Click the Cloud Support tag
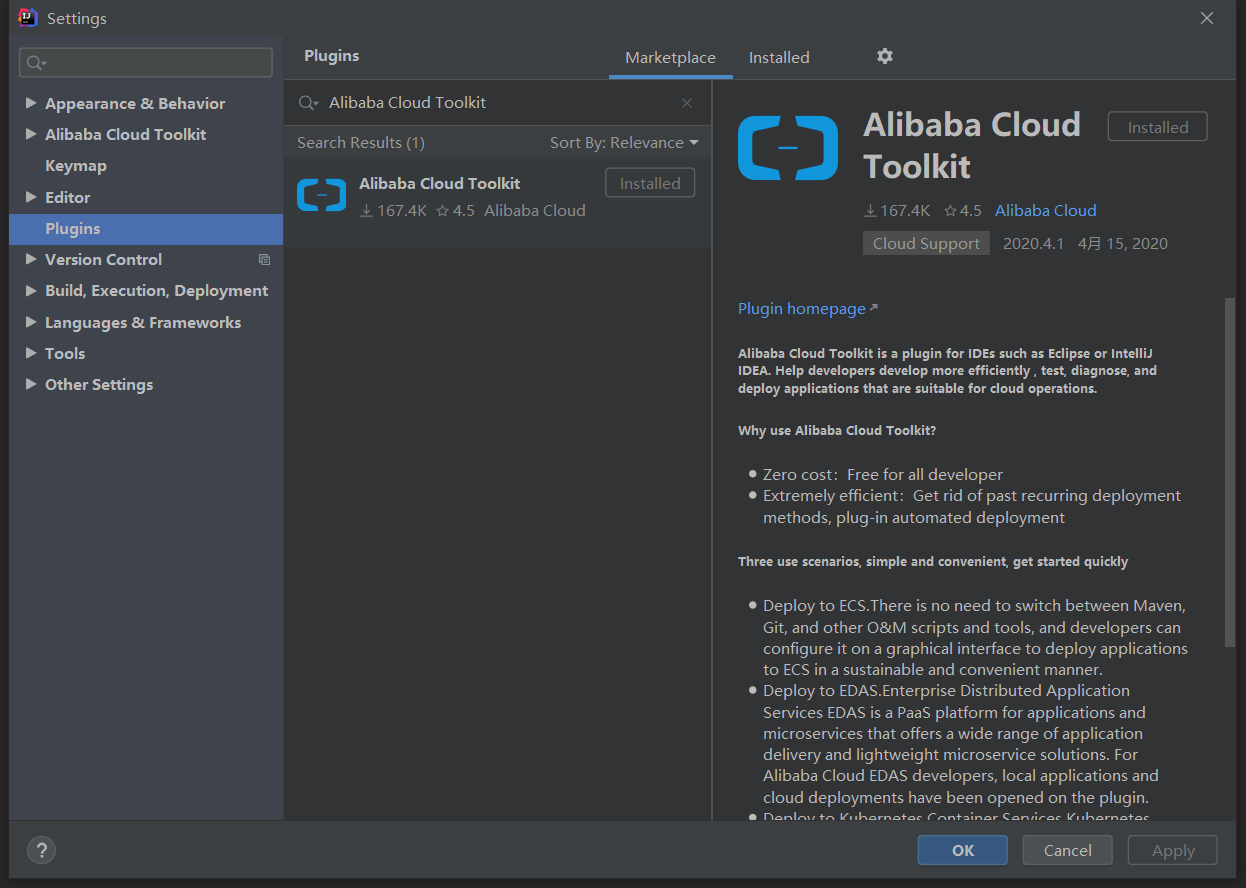Image resolution: width=1246 pixels, height=888 pixels. [x=926, y=244]
